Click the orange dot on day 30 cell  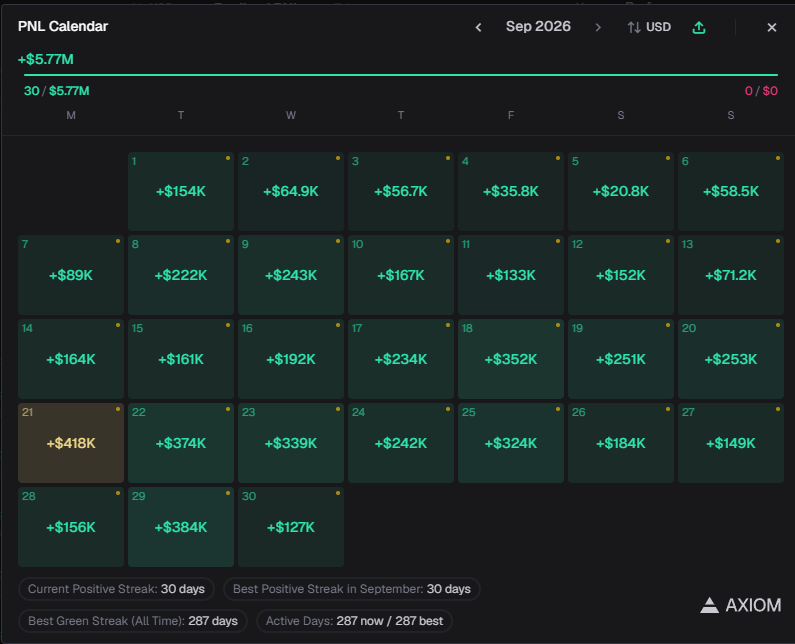click(x=338, y=493)
